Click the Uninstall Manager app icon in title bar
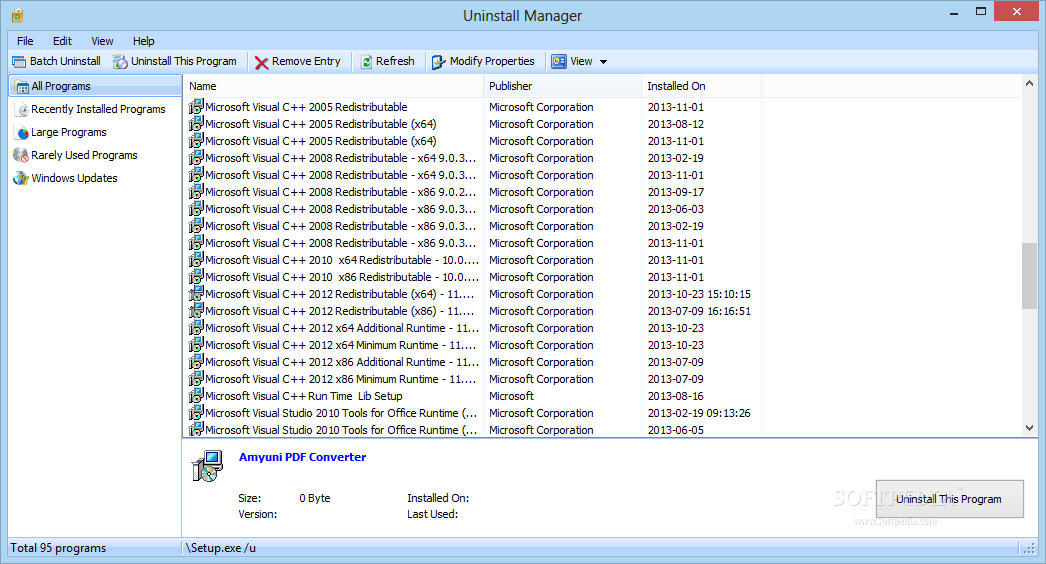 (17, 15)
